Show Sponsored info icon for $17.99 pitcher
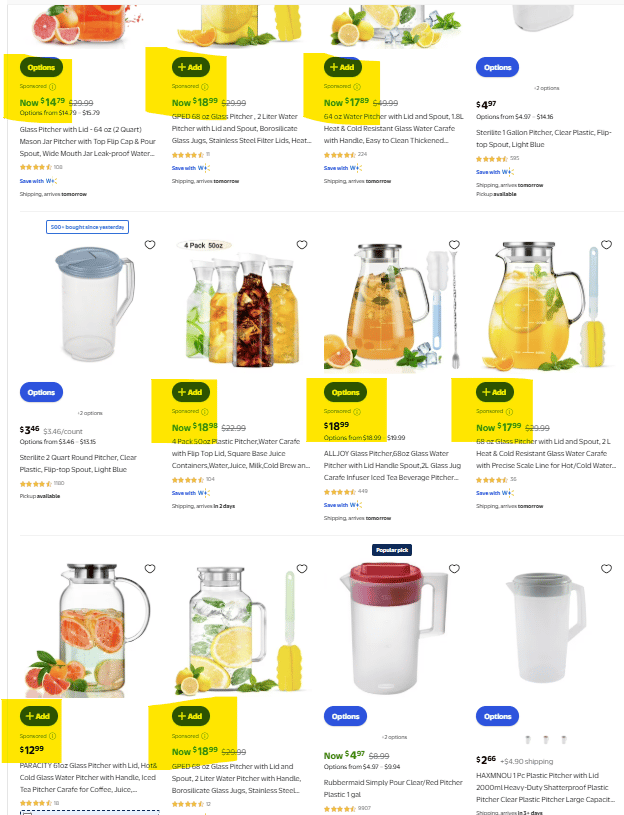The height and width of the screenshot is (815, 624). (509, 412)
